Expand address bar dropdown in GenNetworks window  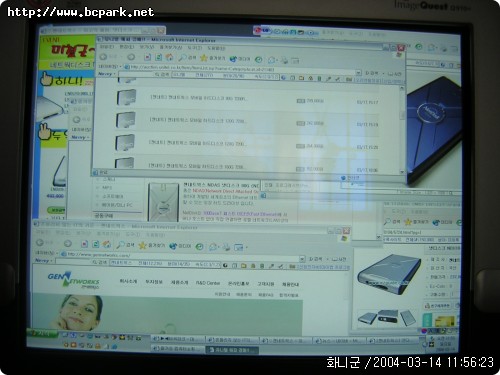click(302, 259)
